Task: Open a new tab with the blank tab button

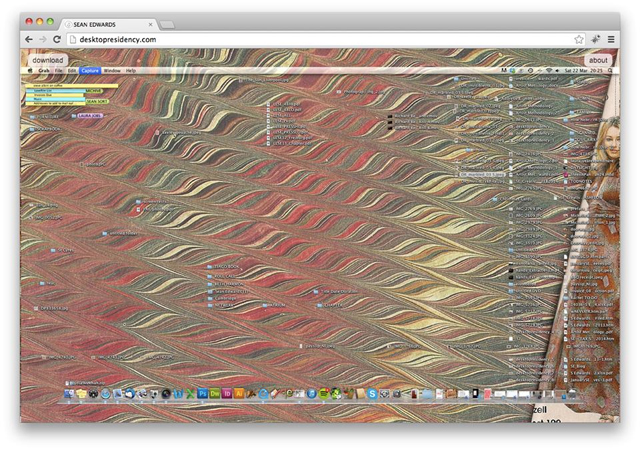Action: point(166,22)
